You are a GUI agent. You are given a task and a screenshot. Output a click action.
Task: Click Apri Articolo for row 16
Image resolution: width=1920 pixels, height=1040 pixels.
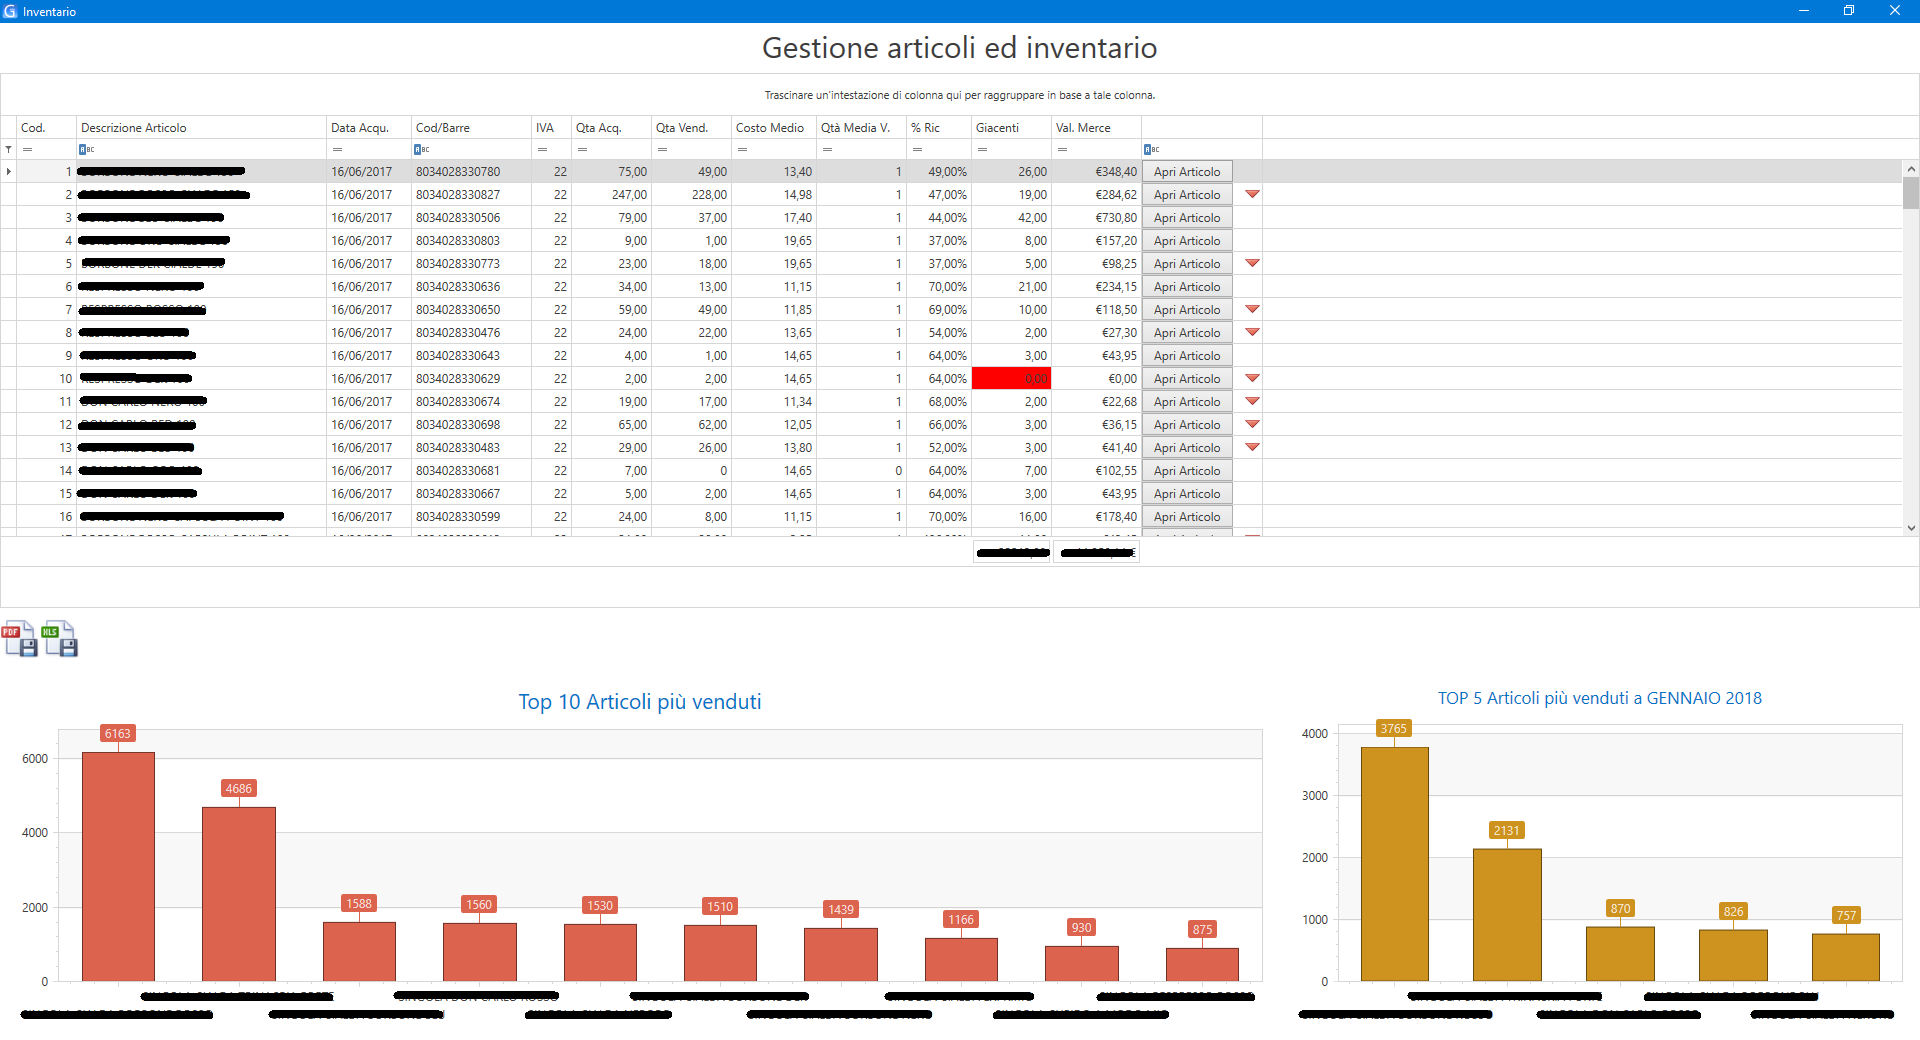pos(1187,517)
